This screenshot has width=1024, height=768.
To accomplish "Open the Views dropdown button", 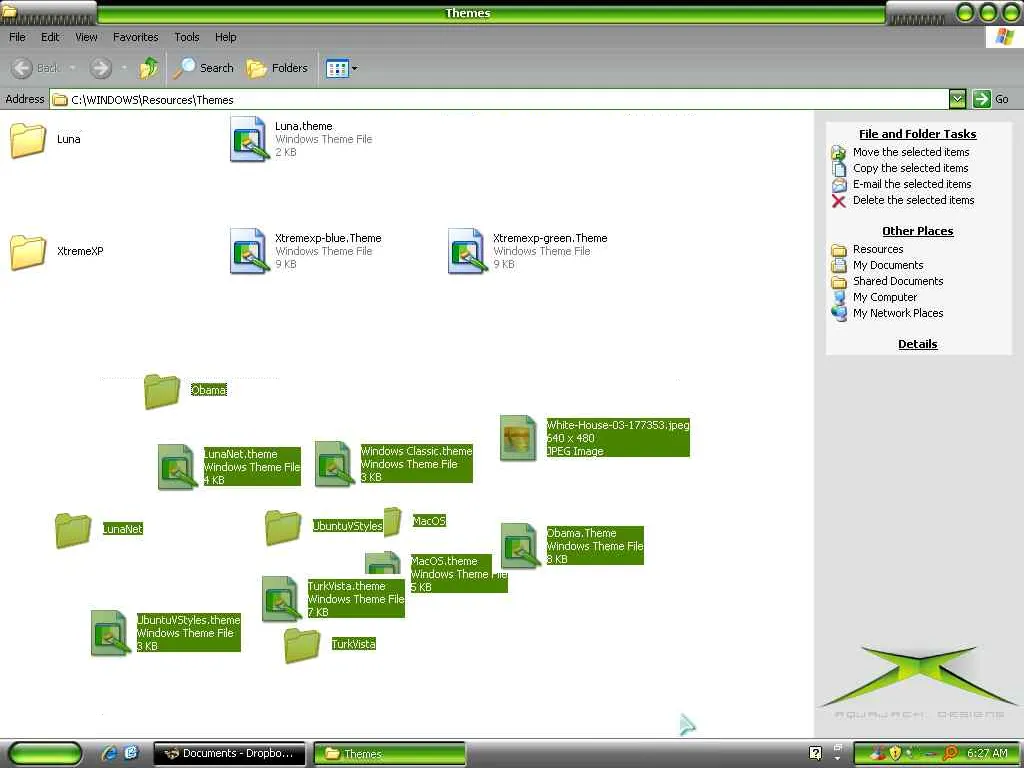I will pyautogui.click(x=342, y=68).
